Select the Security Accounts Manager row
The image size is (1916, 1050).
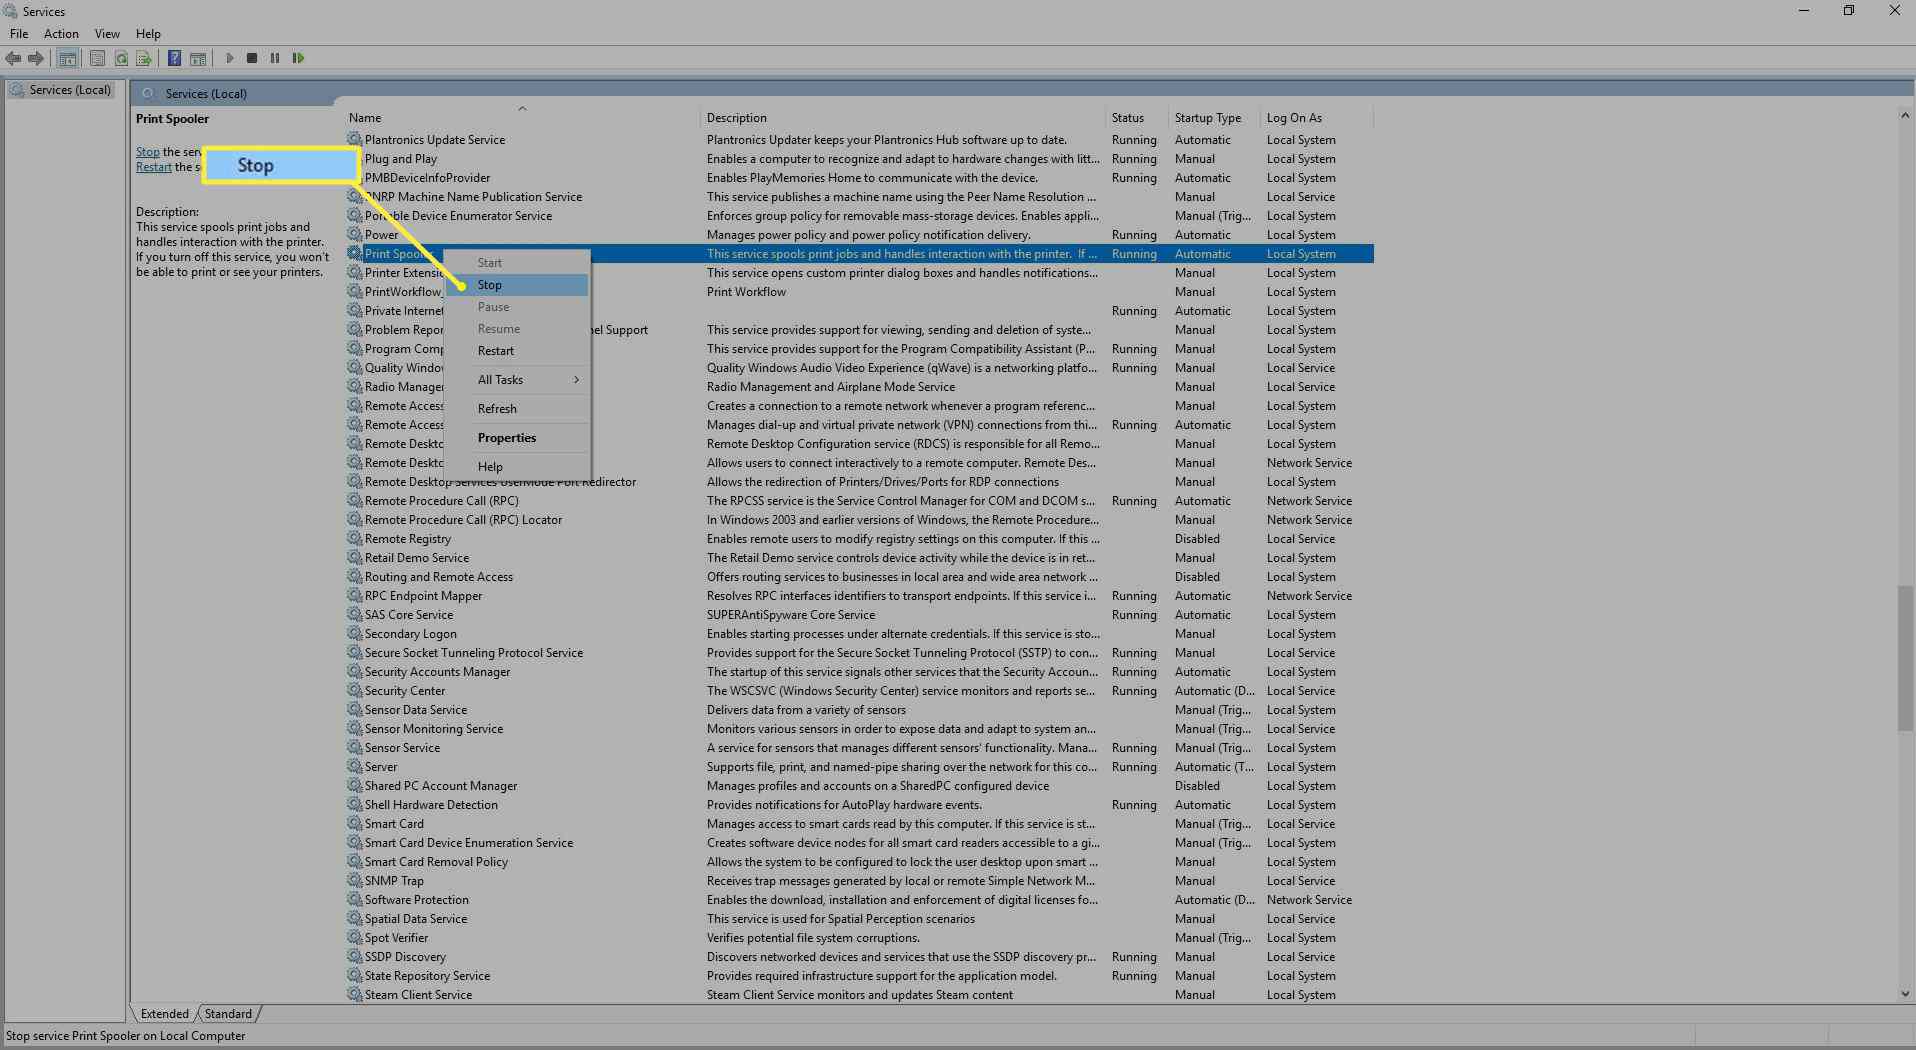pyautogui.click(x=859, y=671)
